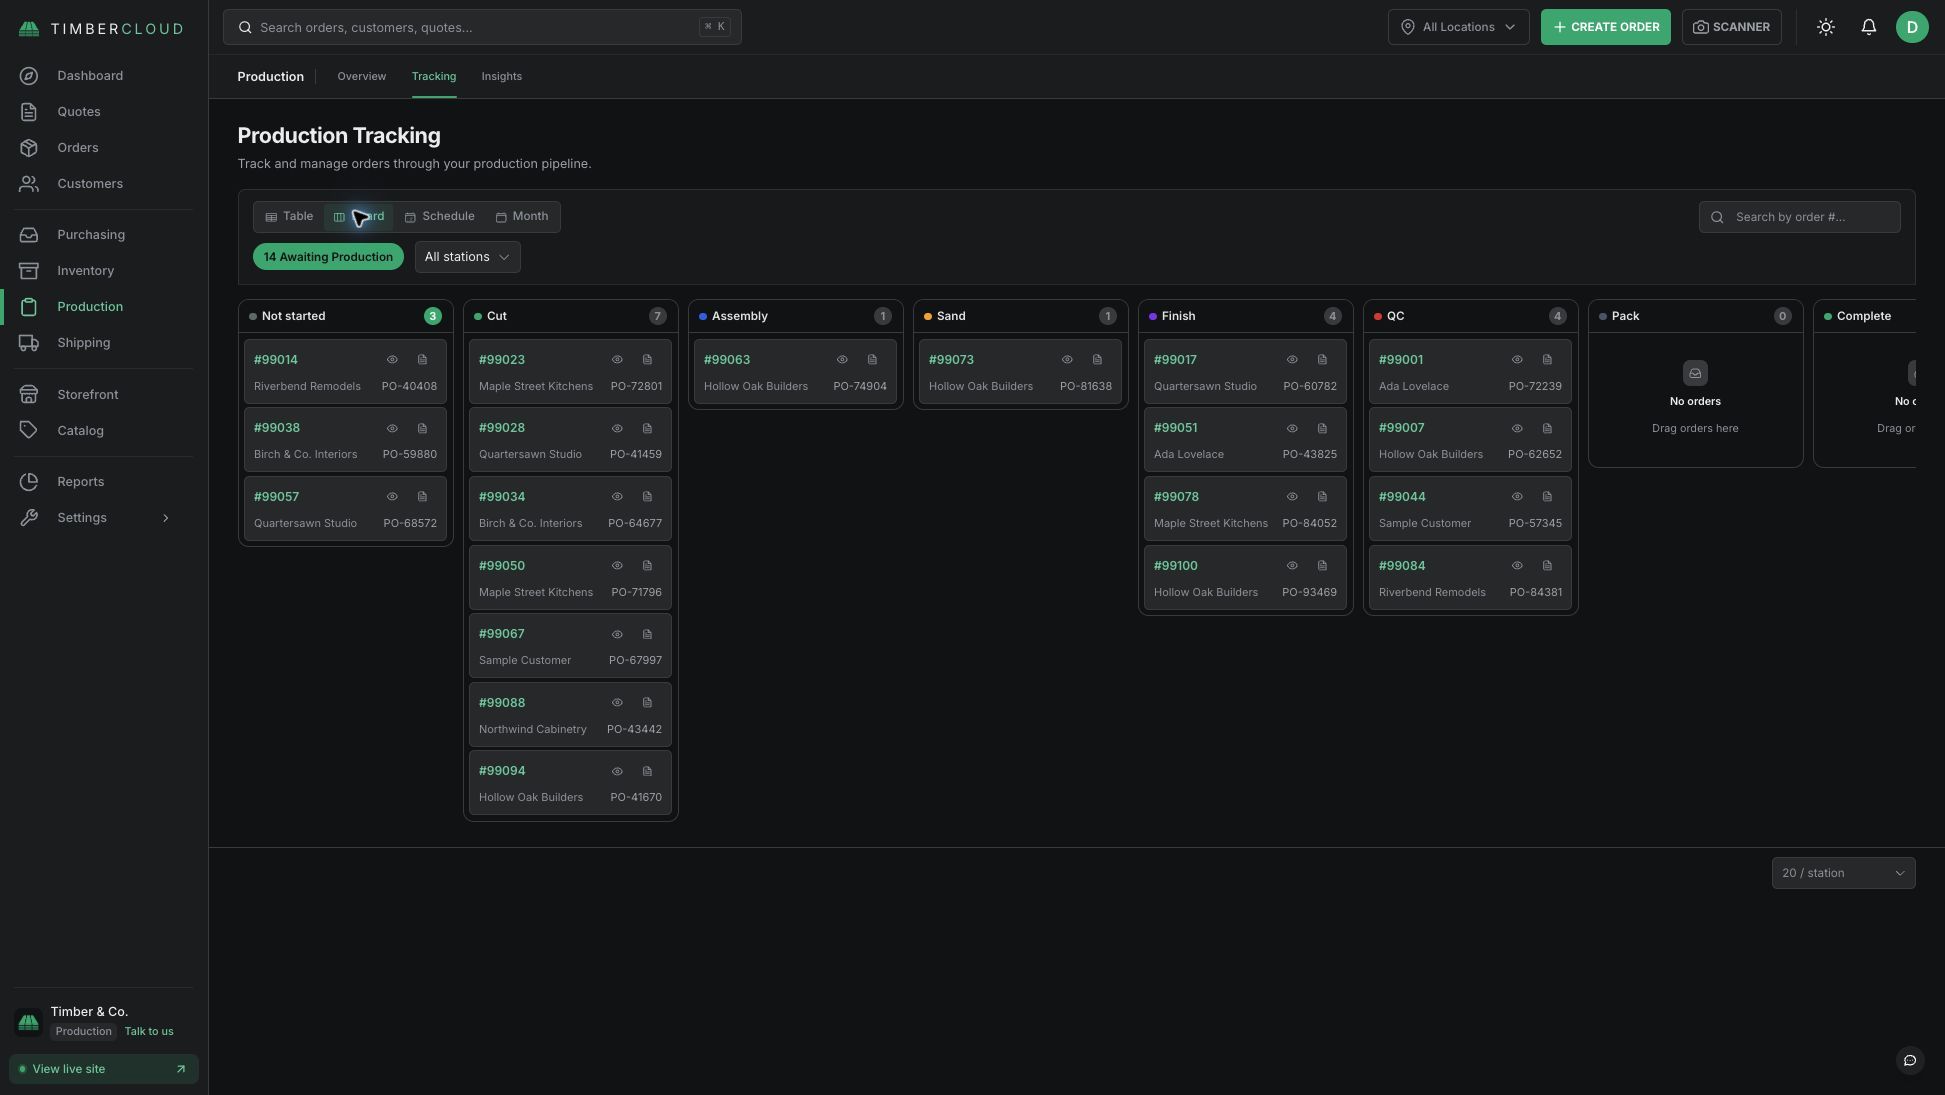Image resolution: width=1945 pixels, height=1095 pixels.
Task: Click the Talk to us link
Action: [149, 1032]
